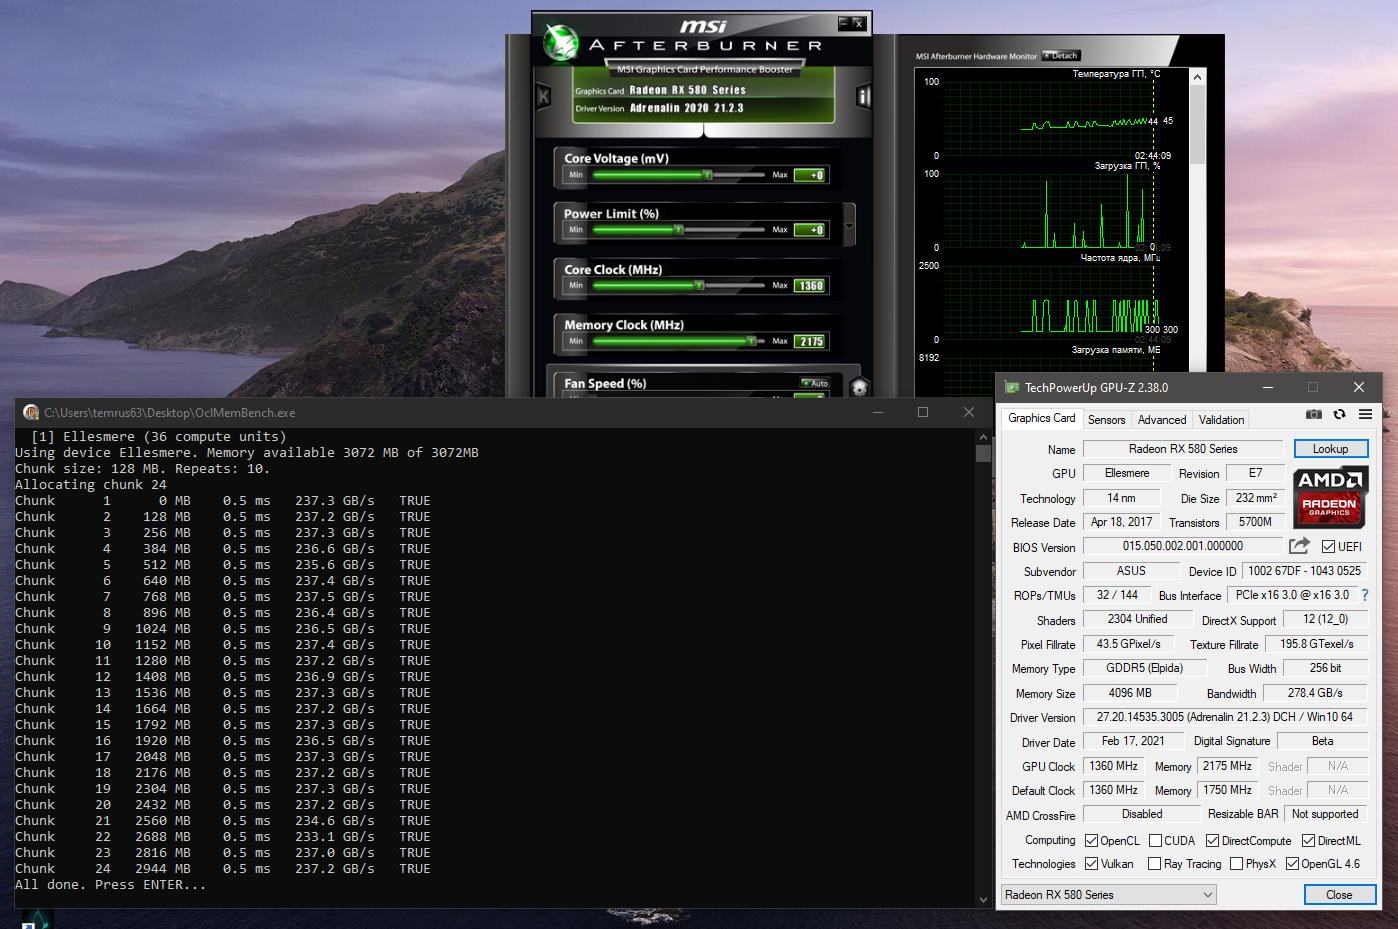Click Afterburner driver version 'Adrenalin 2020 21.2.3'
1398x929 pixels.
[x=687, y=108]
